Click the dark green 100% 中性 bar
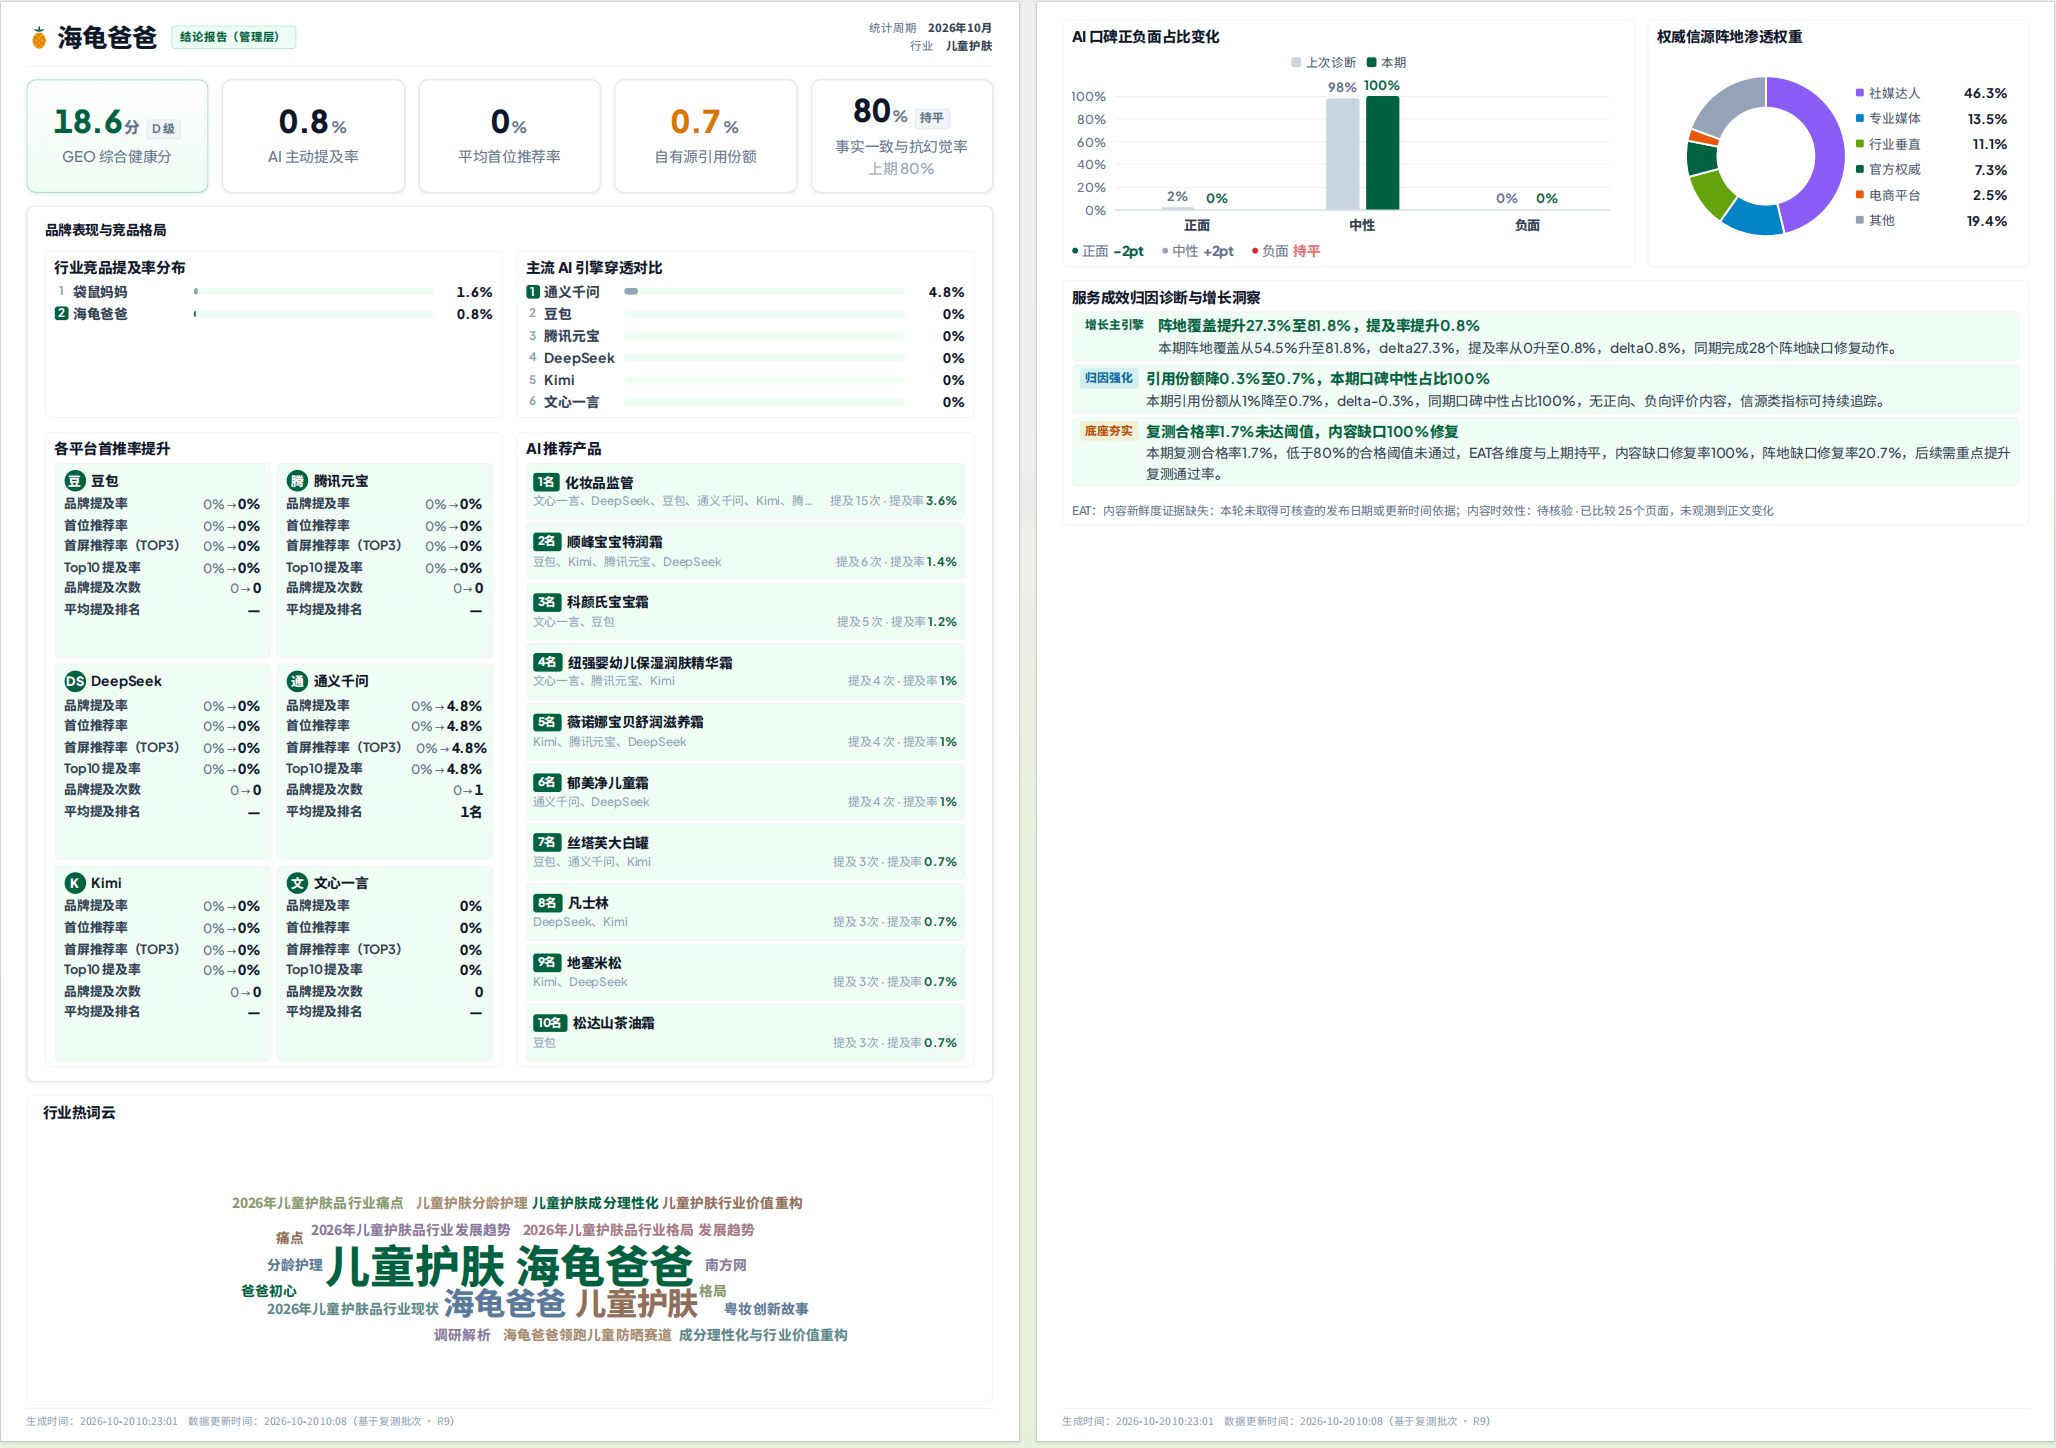 click(1382, 153)
